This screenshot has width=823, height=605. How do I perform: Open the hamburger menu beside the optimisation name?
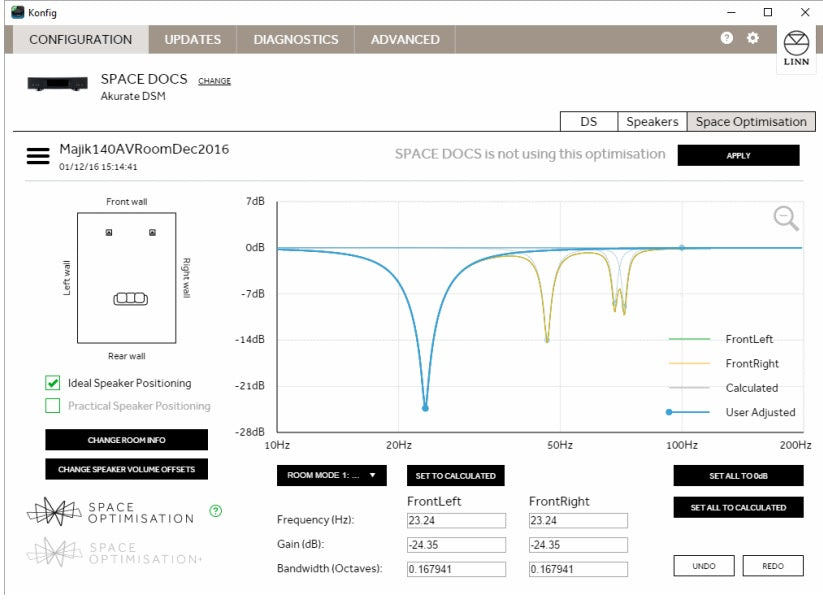point(38,157)
